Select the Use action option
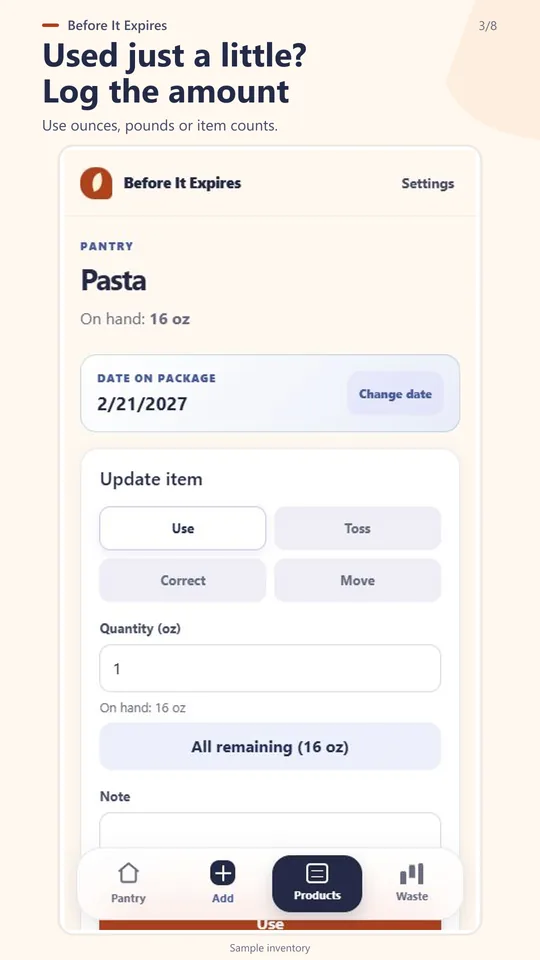This screenshot has width=540, height=960. (x=182, y=528)
